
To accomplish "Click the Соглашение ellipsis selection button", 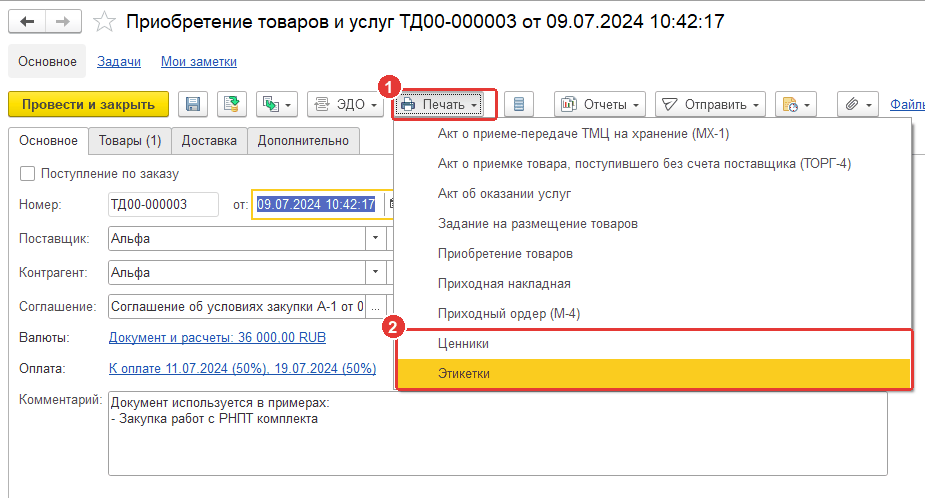I will coord(375,307).
